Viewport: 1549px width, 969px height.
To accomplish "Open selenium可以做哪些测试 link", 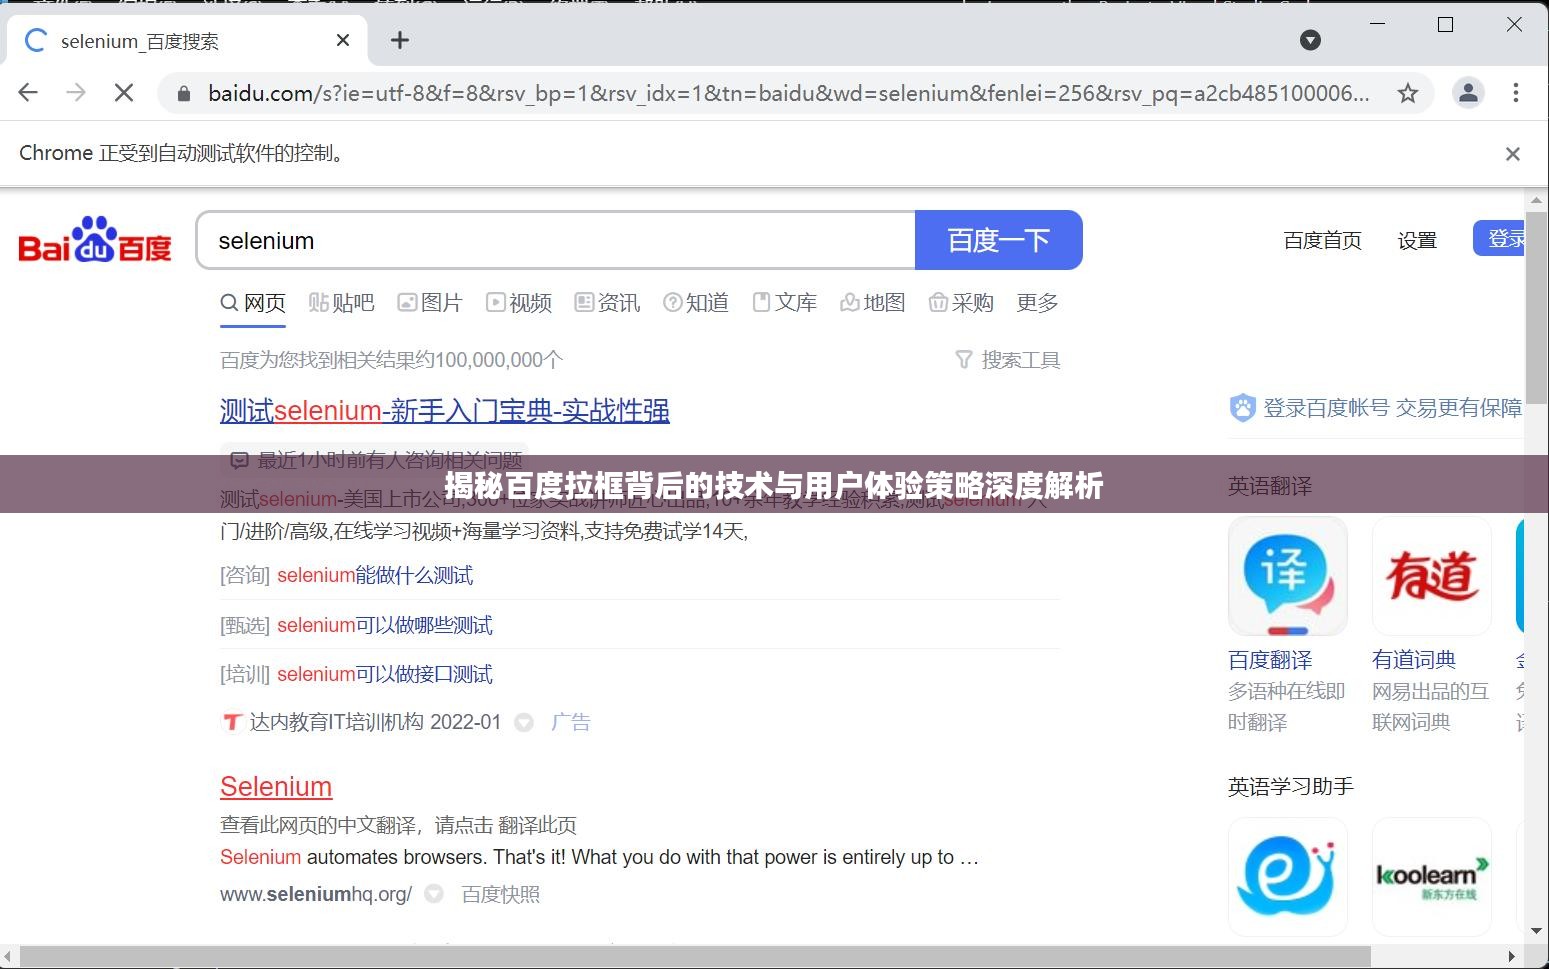I will [385, 626].
